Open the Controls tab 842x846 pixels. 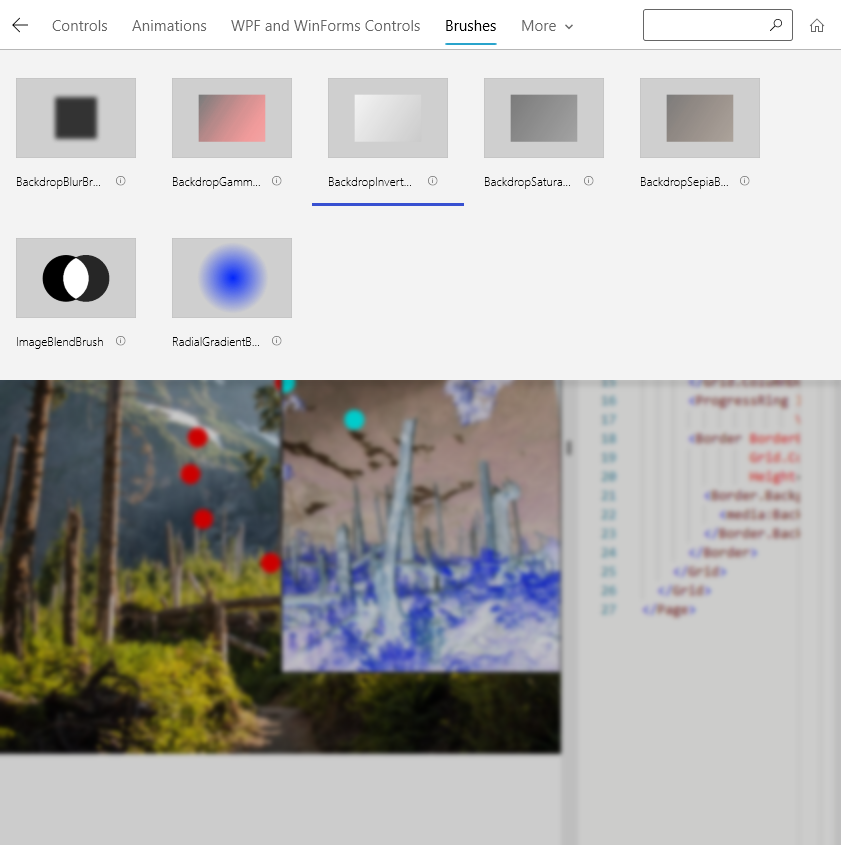[80, 26]
